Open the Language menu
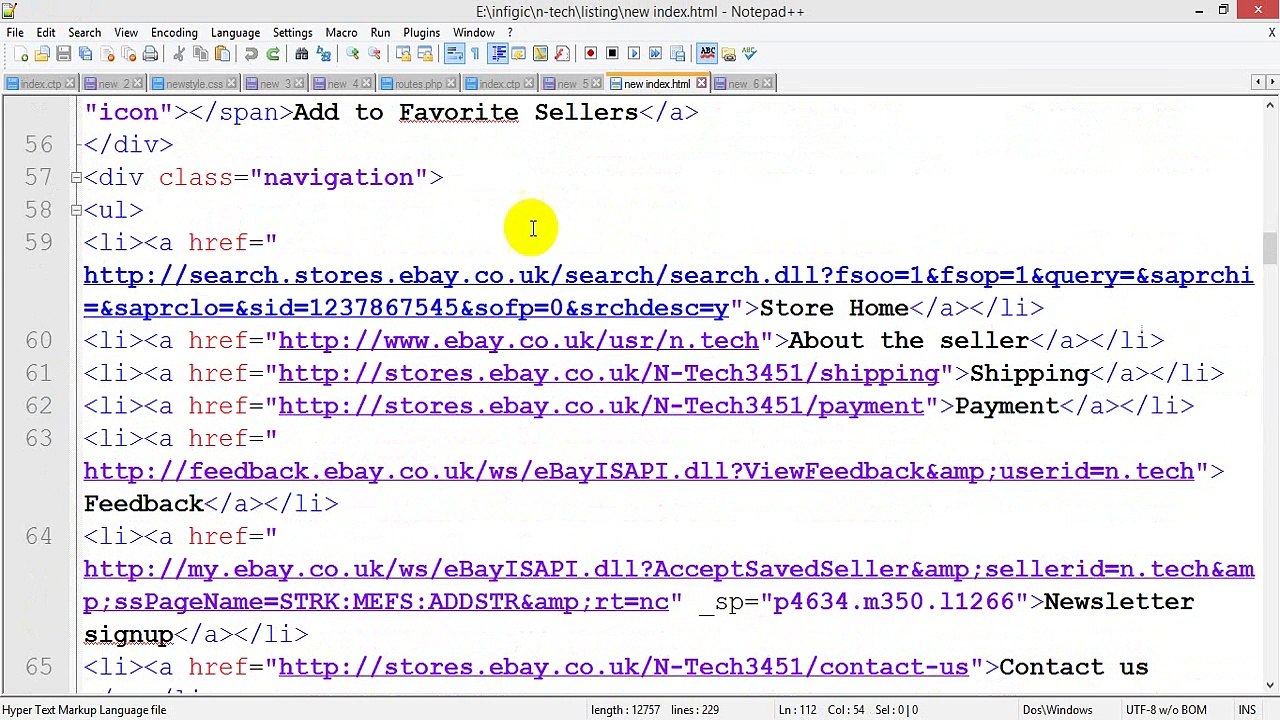This screenshot has height=720, width=1280. click(236, 33)
